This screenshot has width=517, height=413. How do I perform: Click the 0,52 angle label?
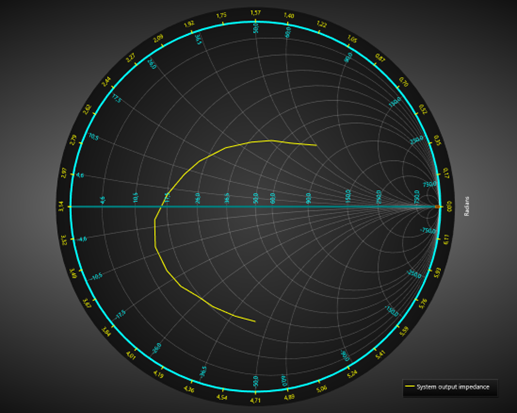coord(423,109)
